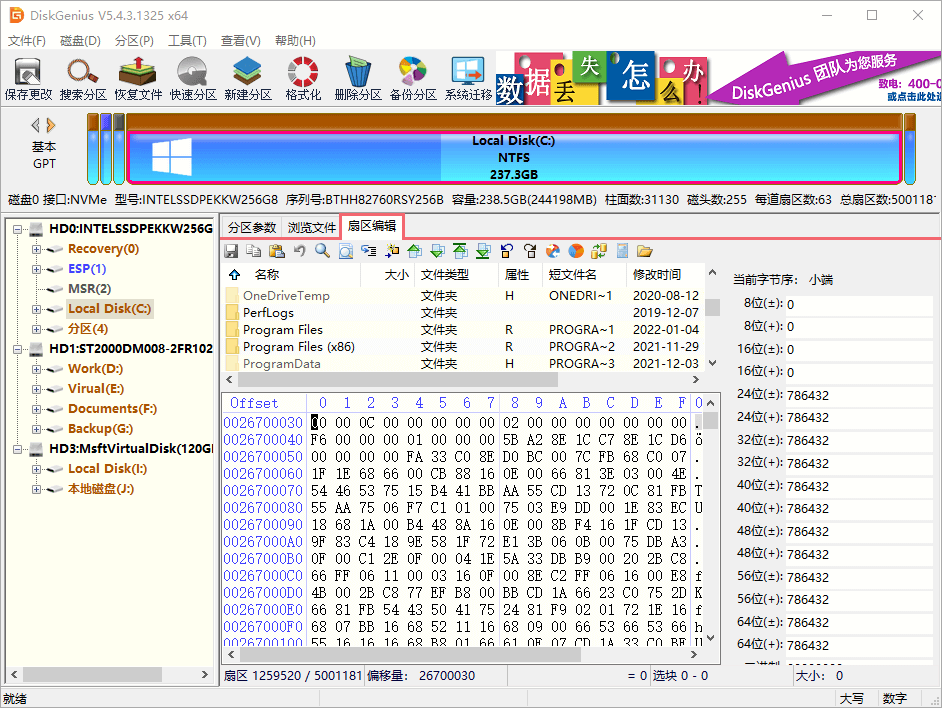Click the 新建分区 new partition icon

[248, 78]
